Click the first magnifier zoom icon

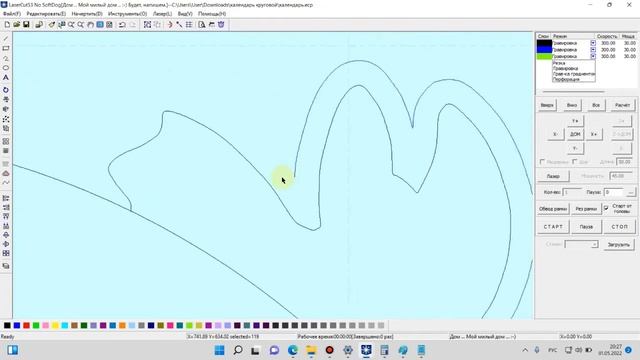point(71,24)
